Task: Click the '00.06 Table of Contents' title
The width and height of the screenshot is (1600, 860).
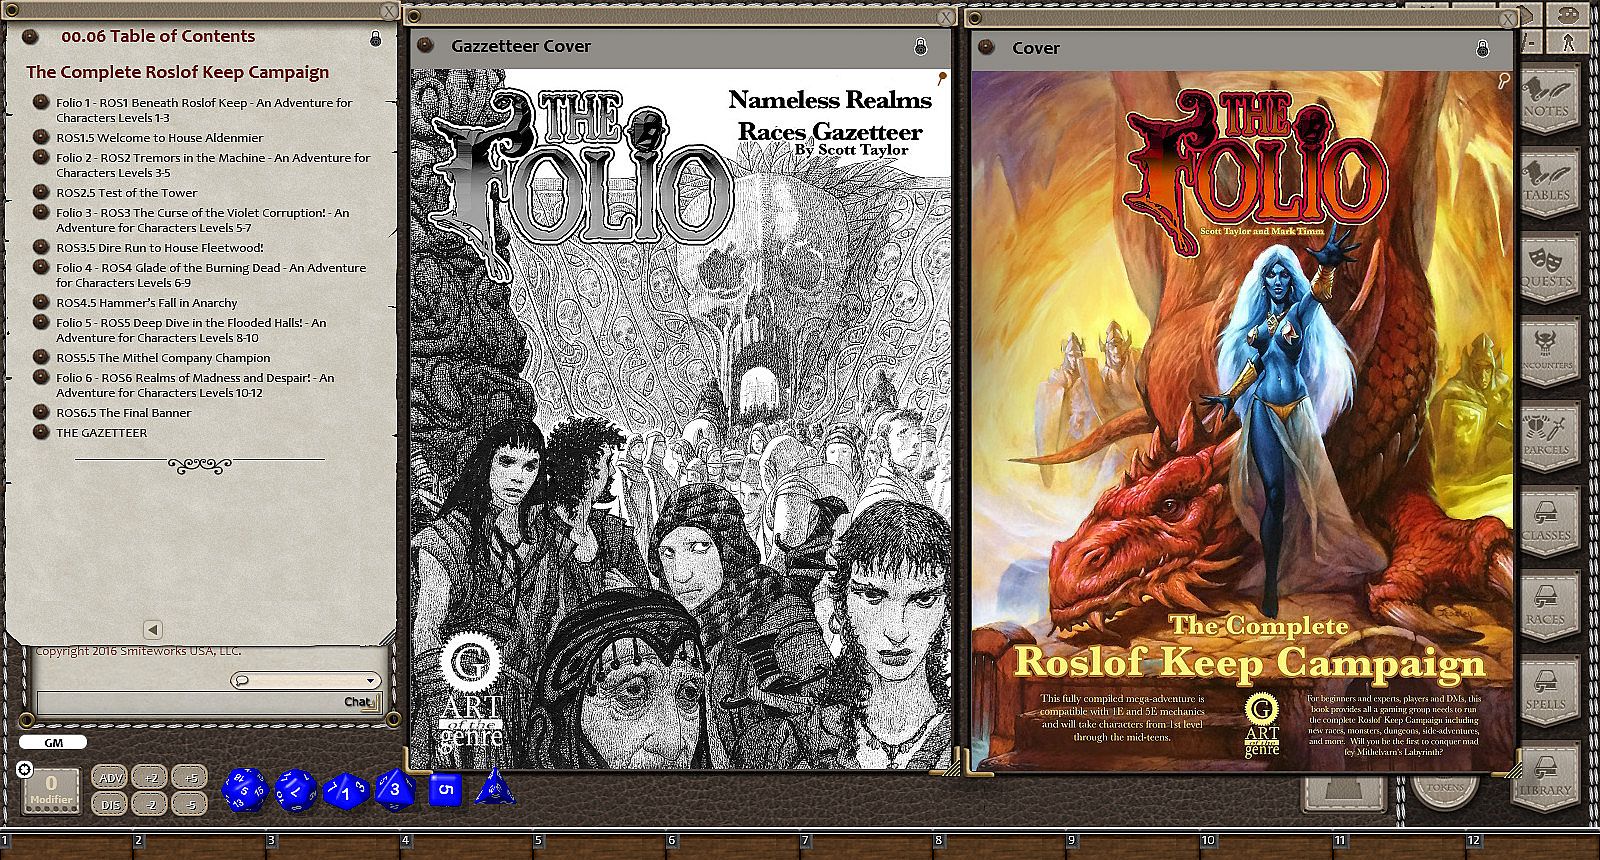Action: coord(158,36)
